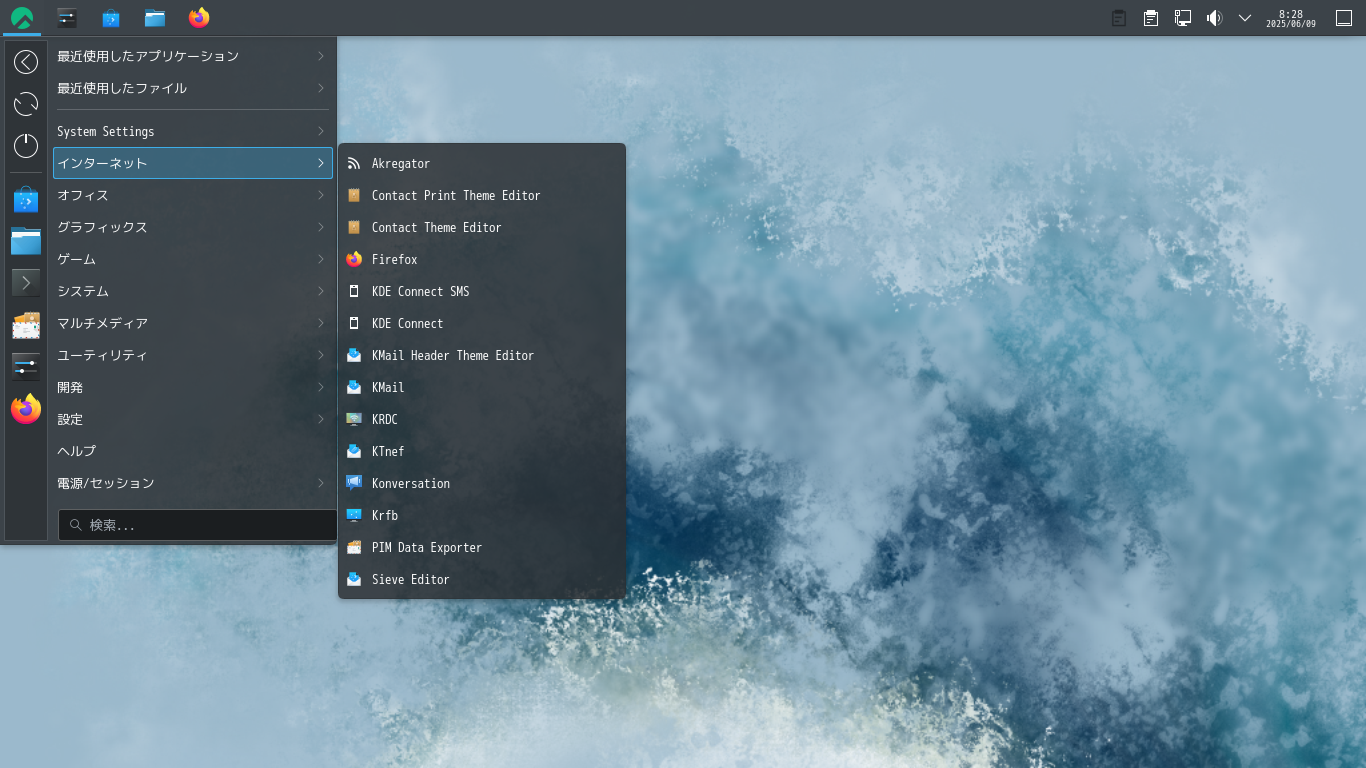Click the 8:28 clock in the panel

coord(1291,18)
